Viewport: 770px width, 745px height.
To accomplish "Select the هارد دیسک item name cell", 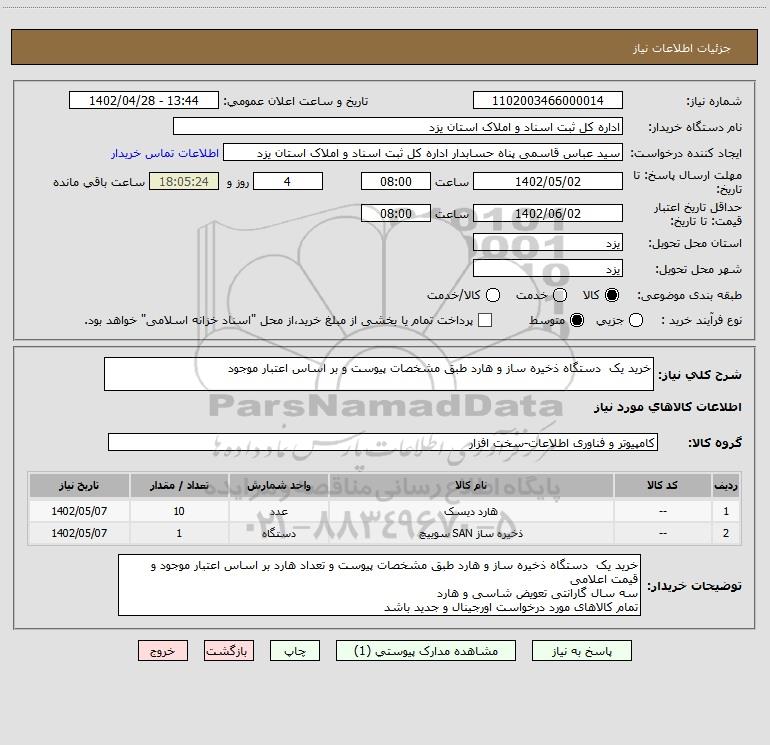I will click(x=470, y=511).
